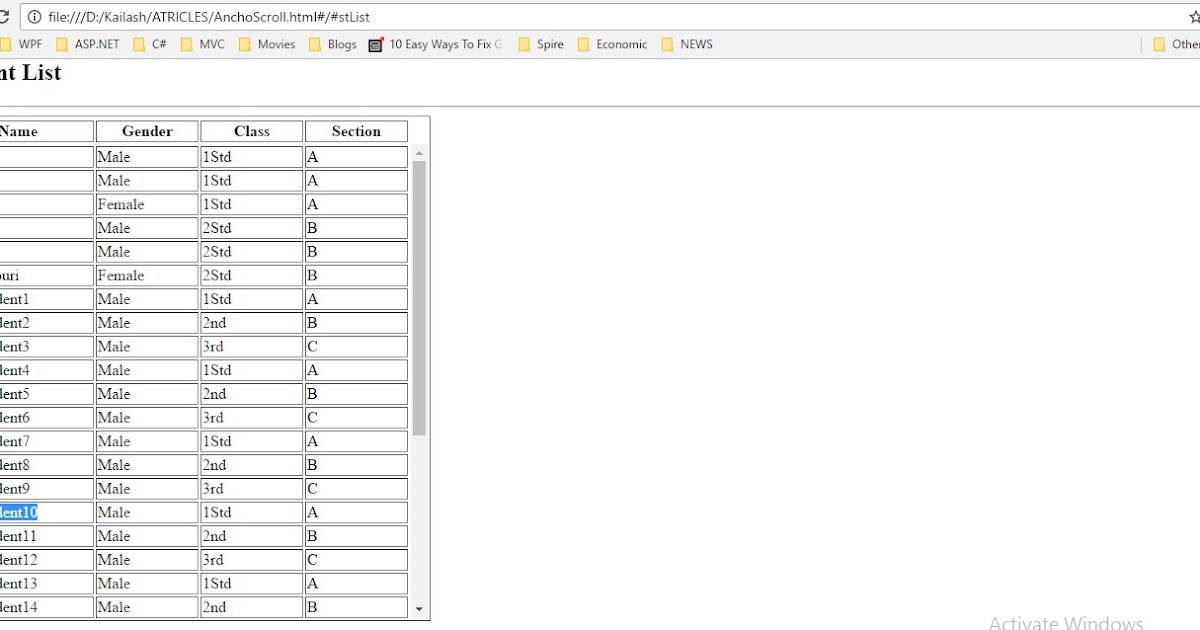Click the Gender column header
Viewport: 1200px width, 630px height.
(x=146, y=131)
